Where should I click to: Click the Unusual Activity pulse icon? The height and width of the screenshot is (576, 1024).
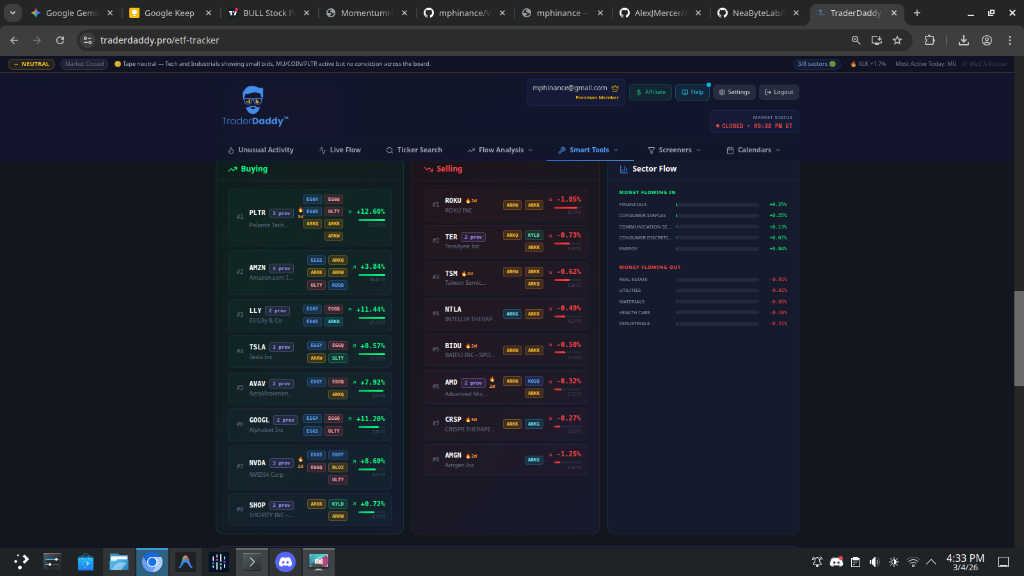click(230, 150)
